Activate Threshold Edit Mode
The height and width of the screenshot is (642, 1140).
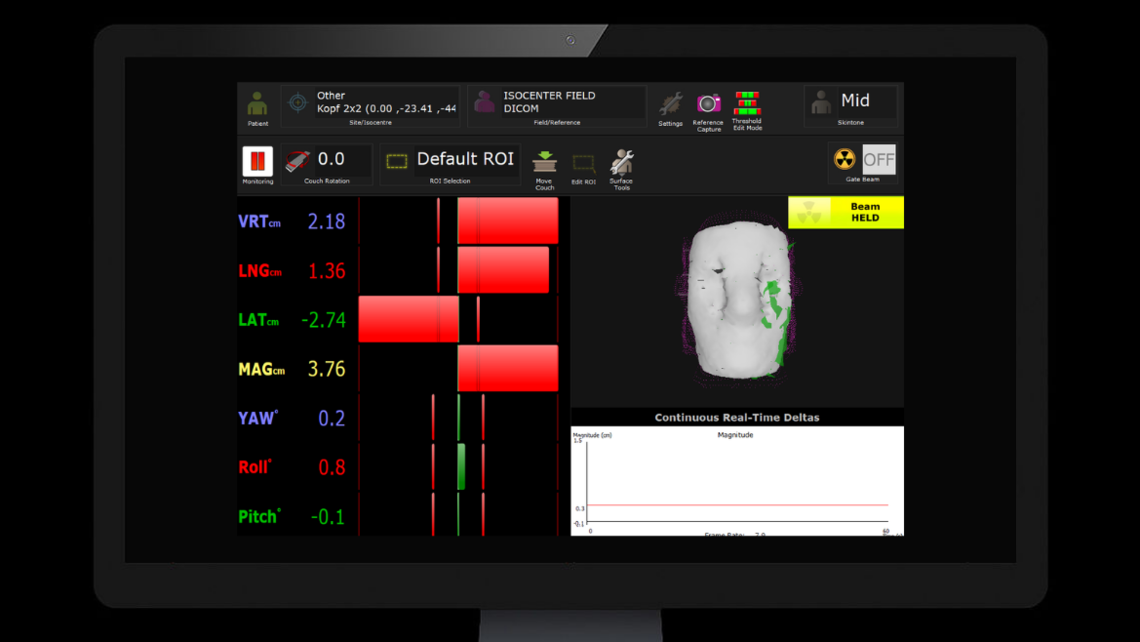click(x=747, y=105)
